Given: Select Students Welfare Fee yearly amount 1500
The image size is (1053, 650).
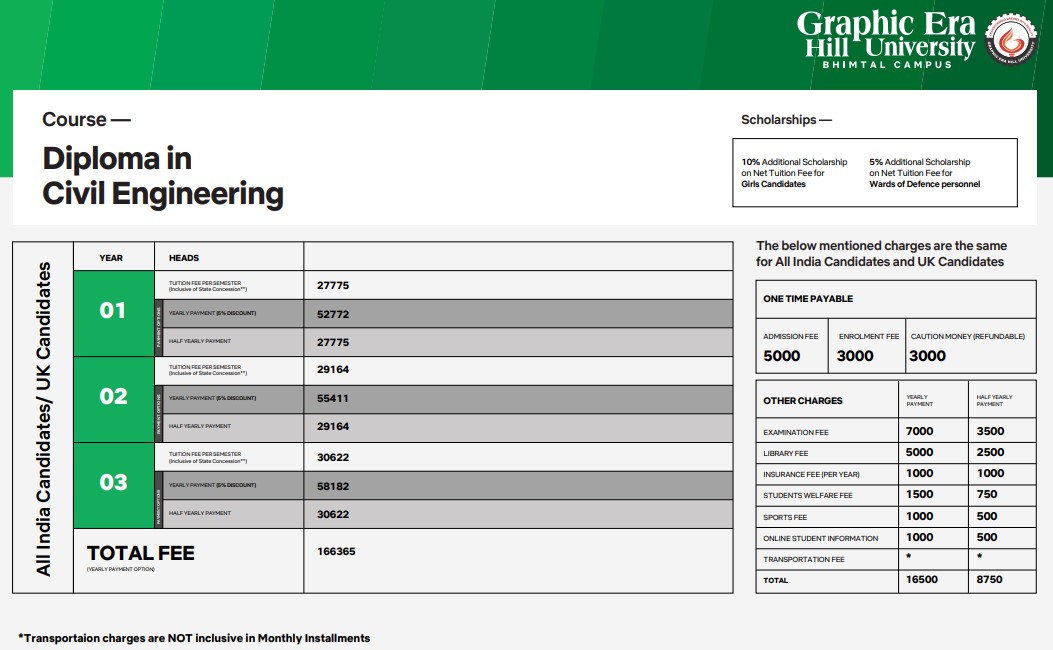Looking at the screenshot, I should tap(919, 494).
